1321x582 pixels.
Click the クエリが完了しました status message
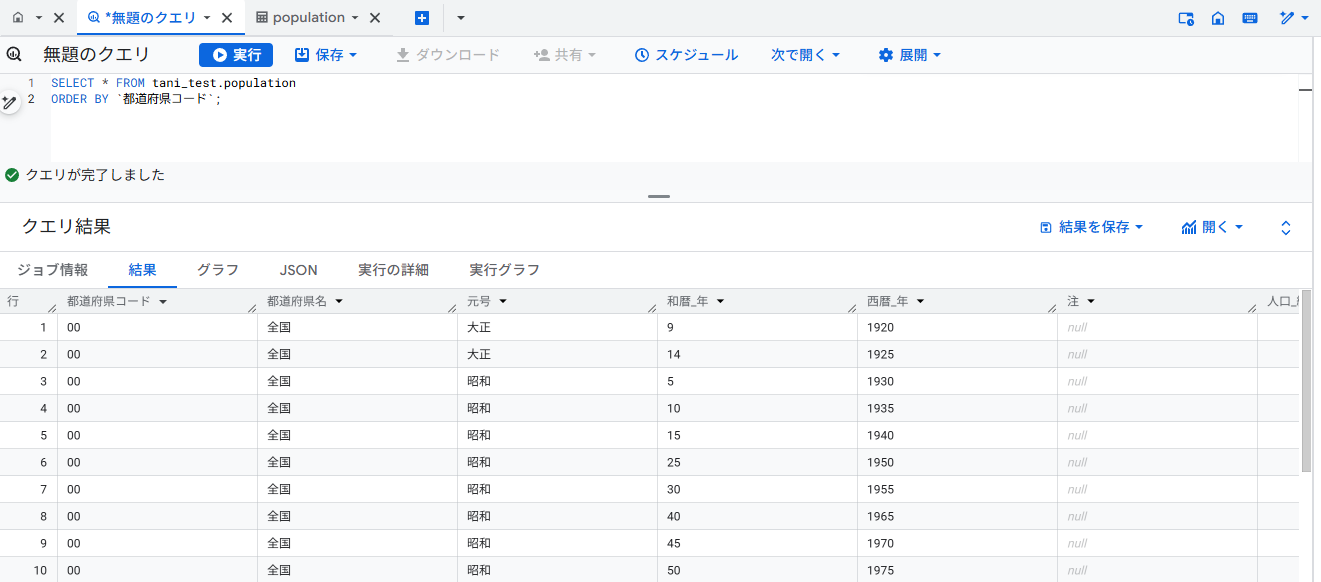pos(95,175)
